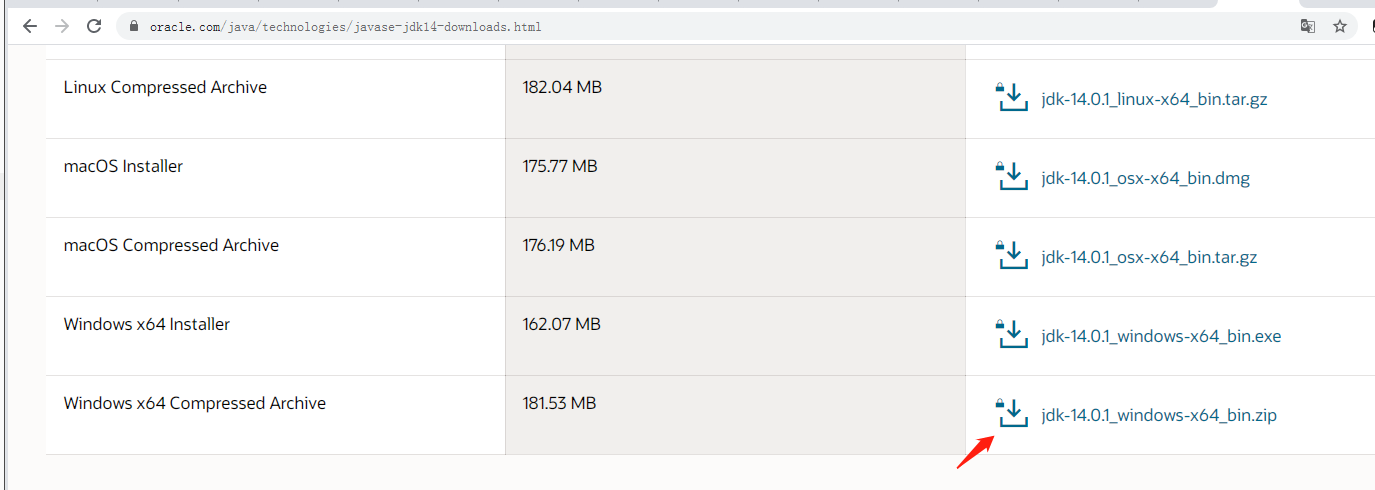Reload the Oracle downloads page
The width and height of the screenshot is (1375, 490).
click(94, 27)
